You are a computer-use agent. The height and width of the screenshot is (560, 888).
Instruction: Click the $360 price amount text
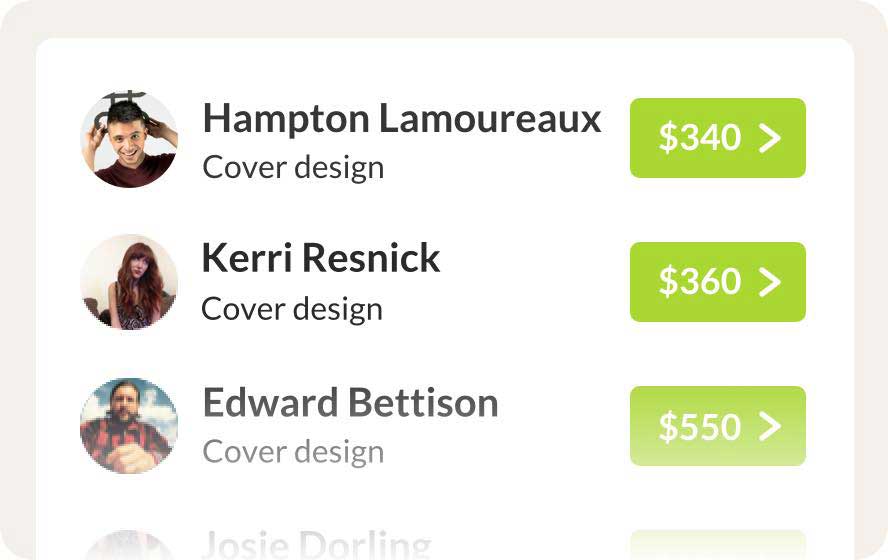click(699, 282)
